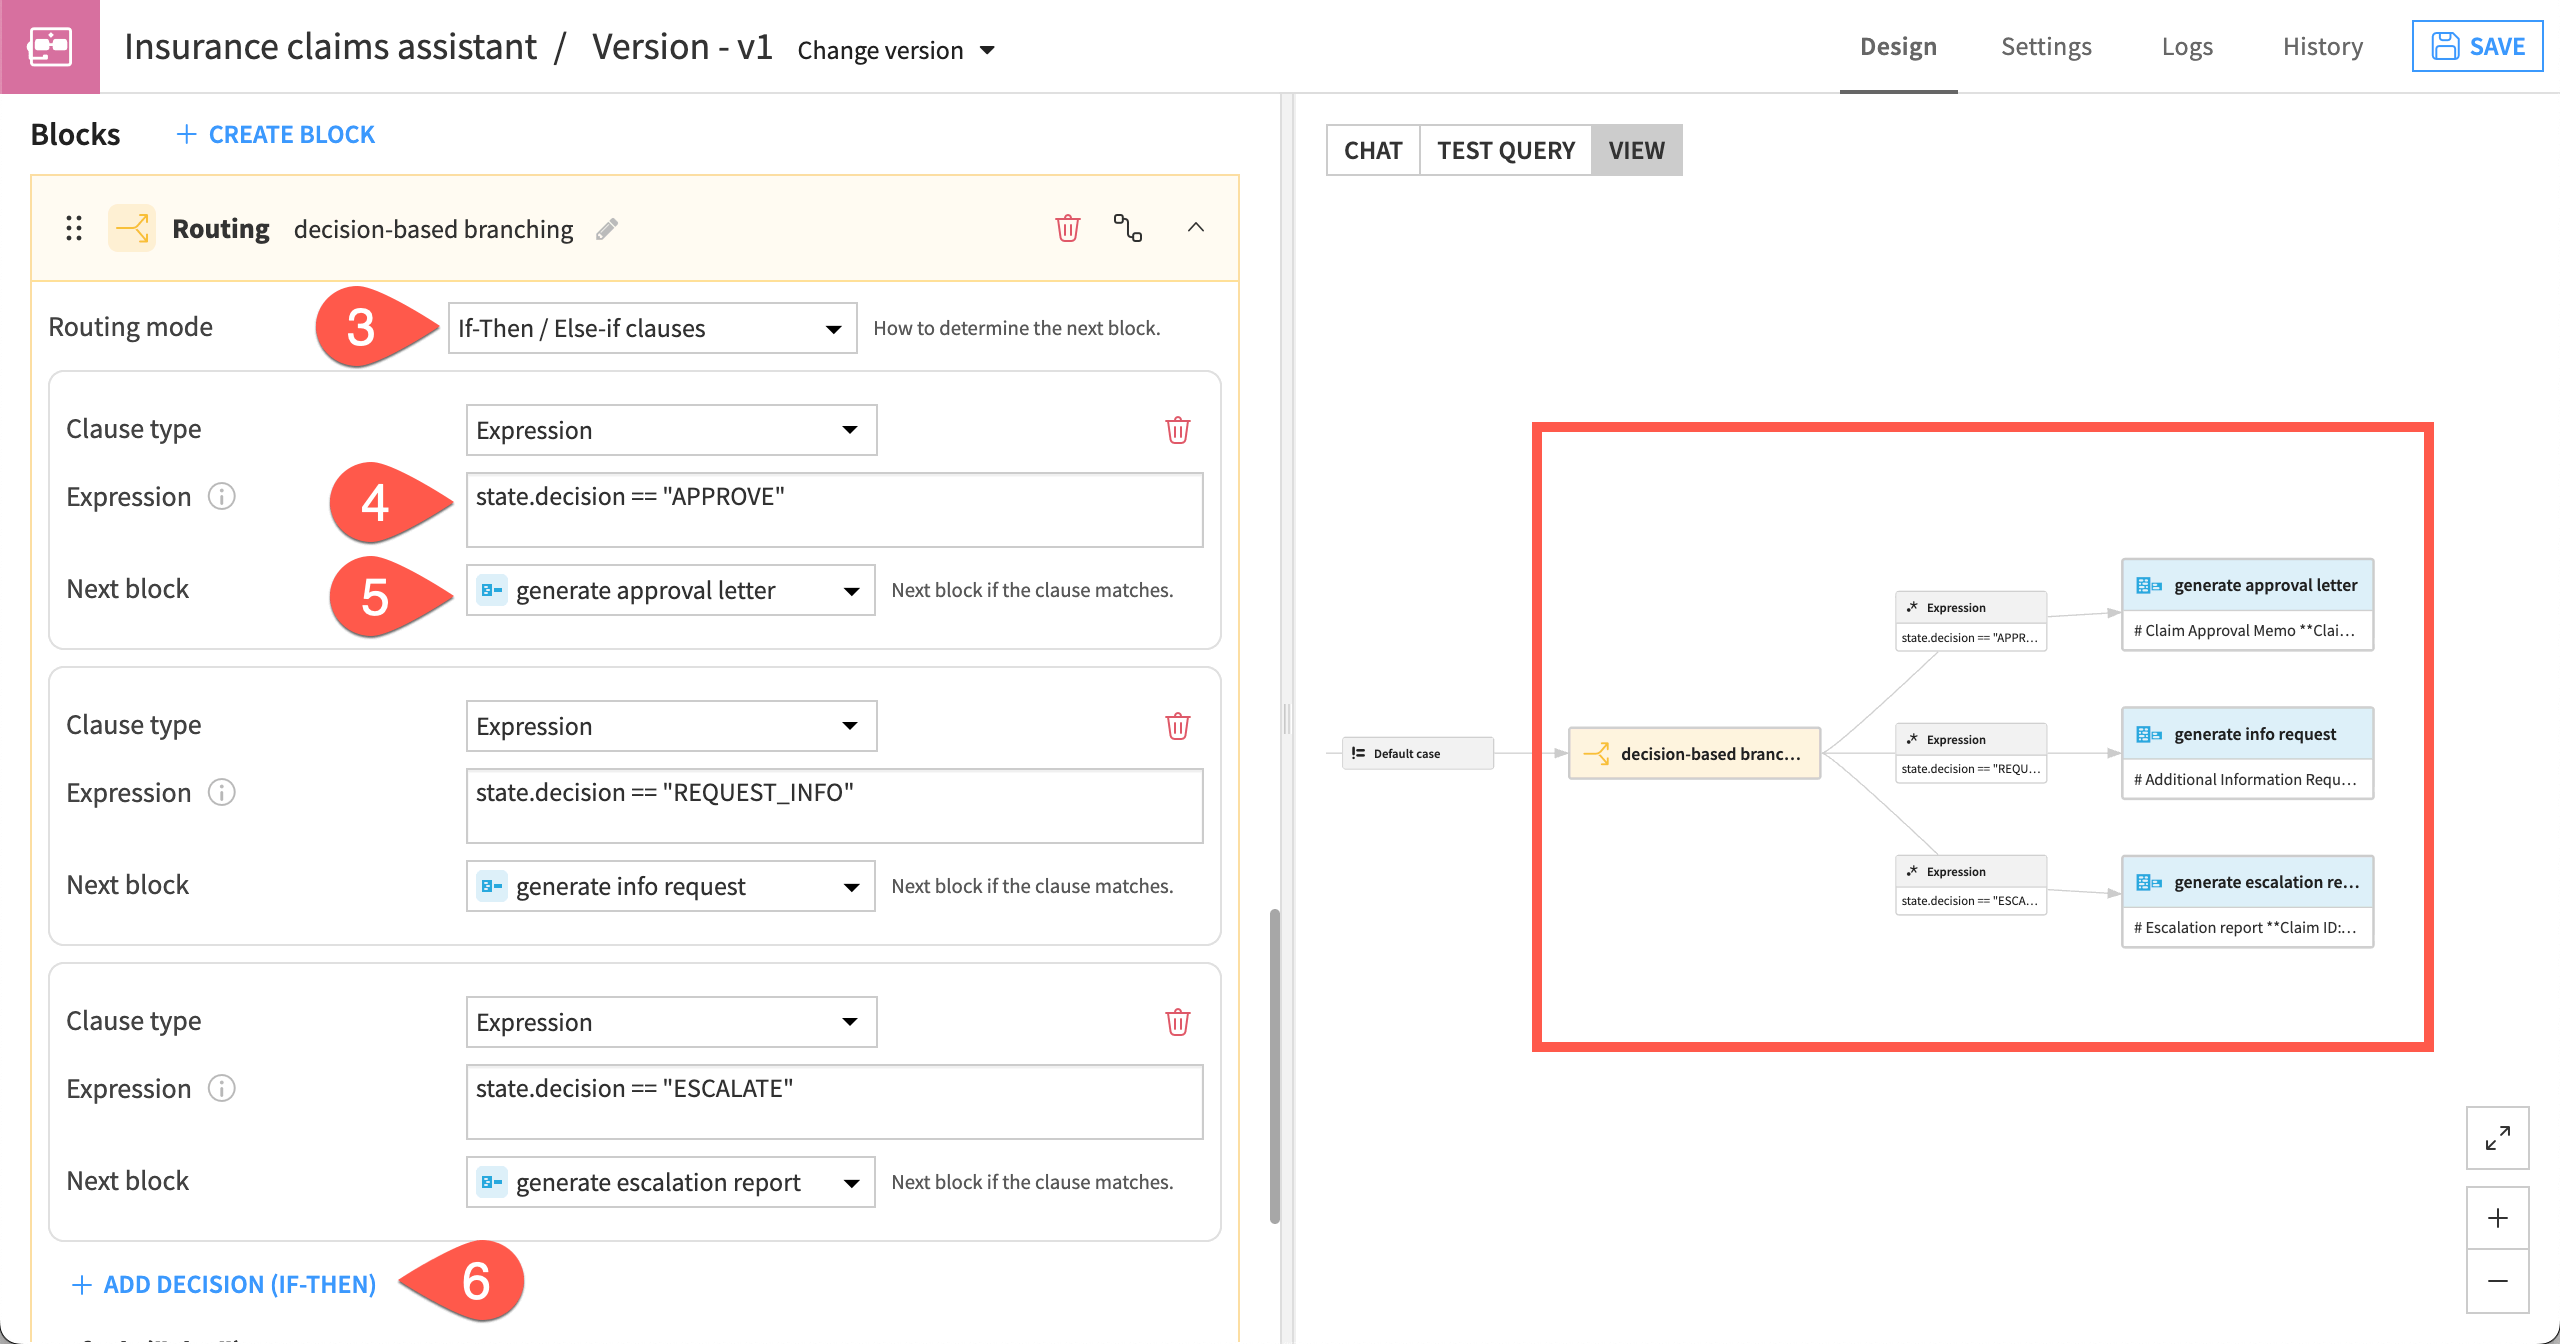
Task: Open the Next block dropdown showing generate approval letter
Action: (670, 590)
